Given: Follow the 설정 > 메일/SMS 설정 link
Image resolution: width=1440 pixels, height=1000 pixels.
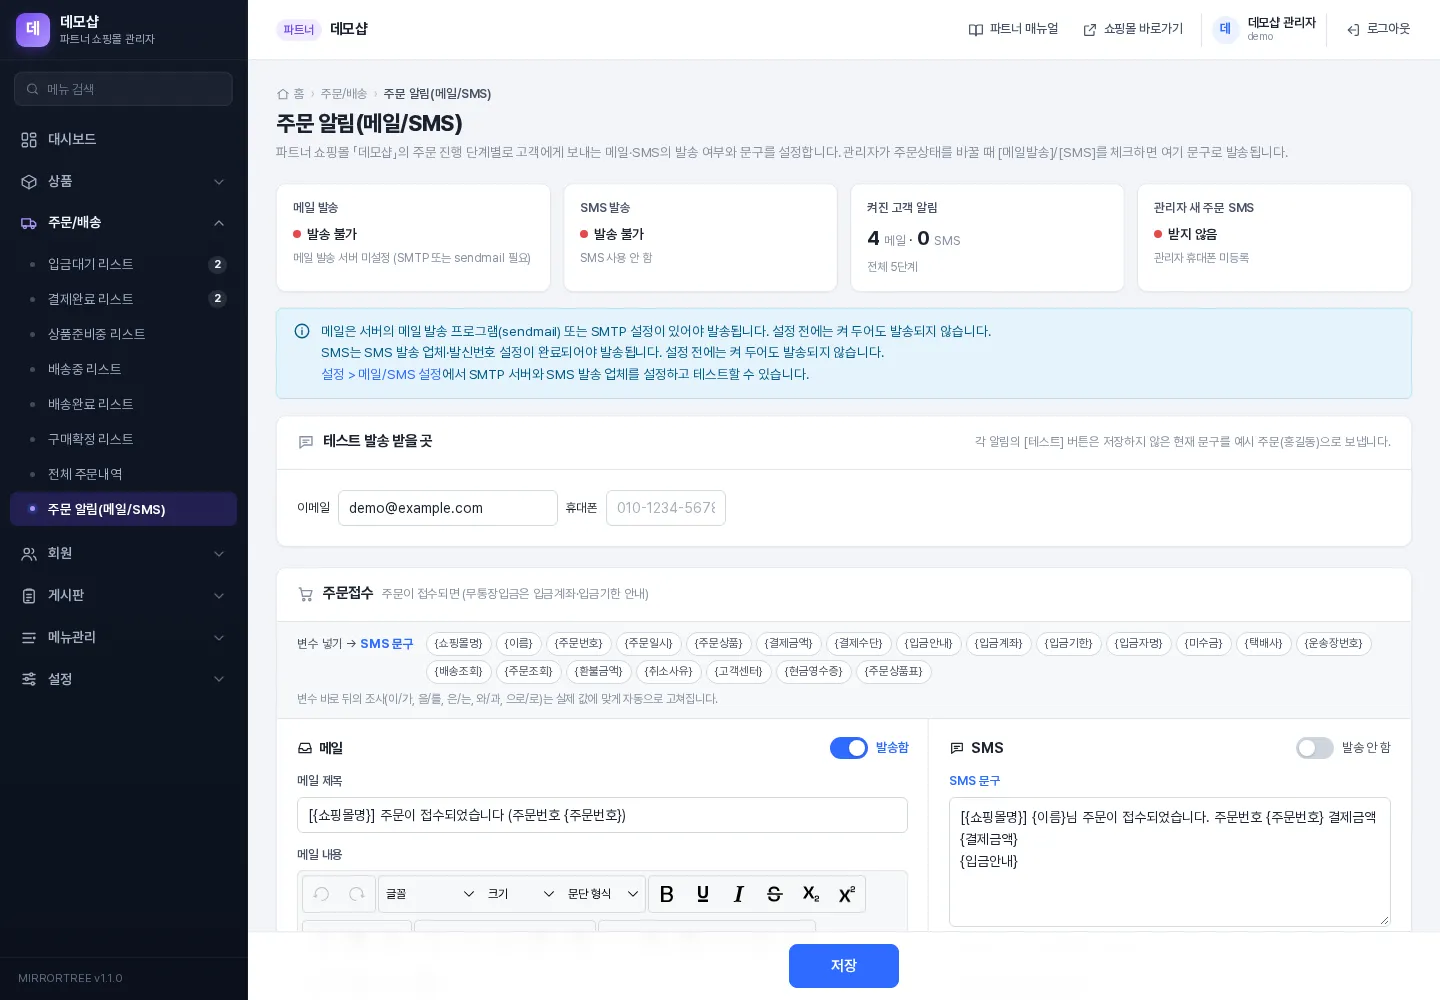Looking at the screenshot, I should point(381,374).
